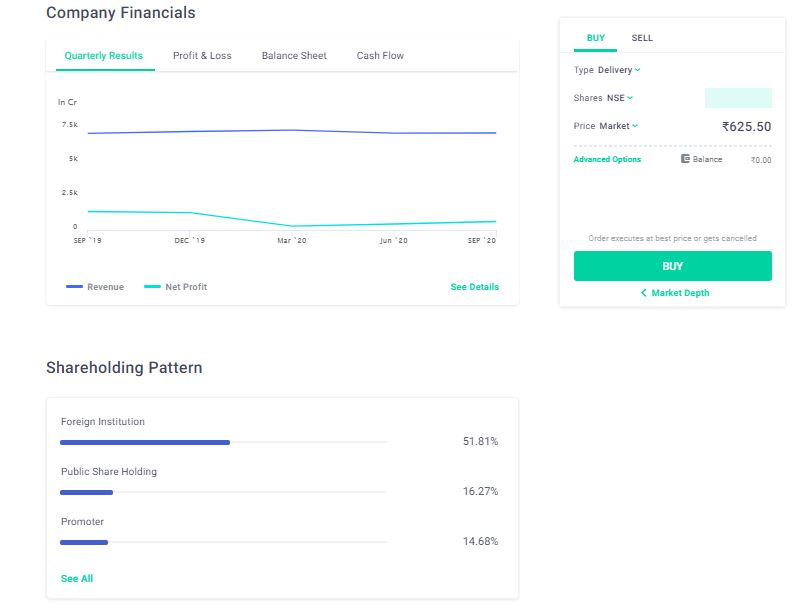Click See Details for financials
807x614 pixels.
point(474,286)
